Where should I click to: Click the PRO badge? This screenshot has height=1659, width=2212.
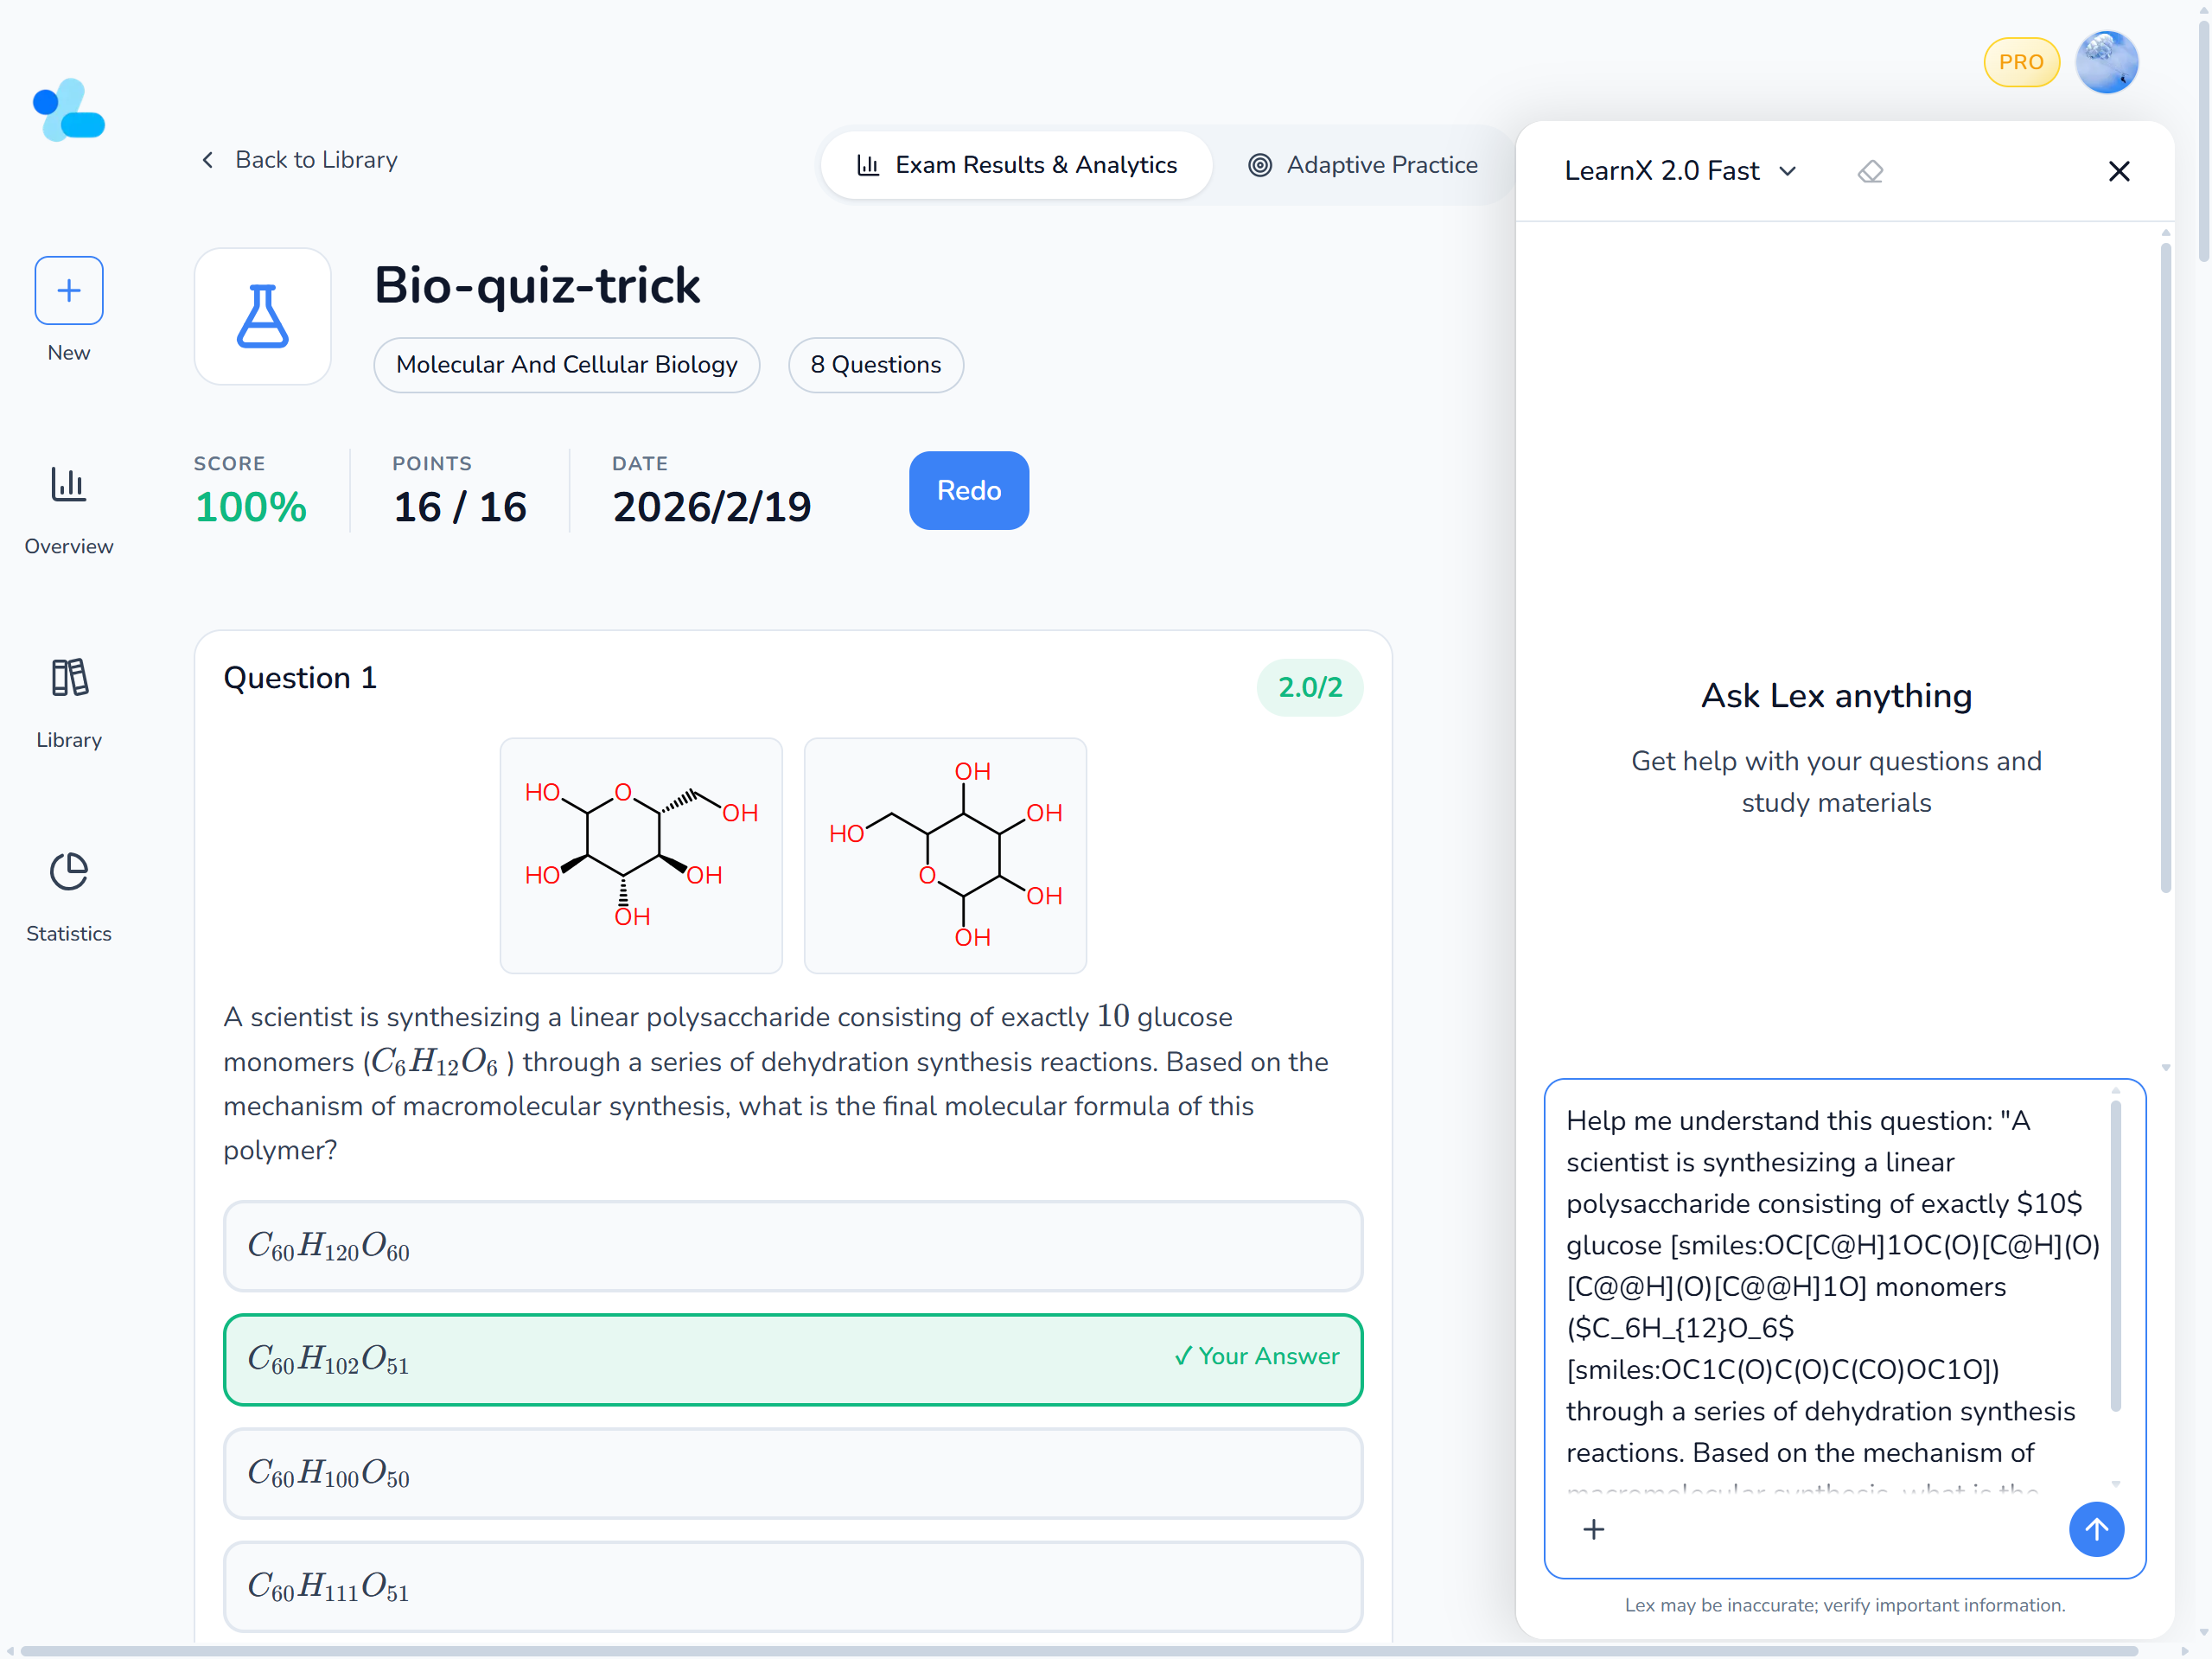pos(2020,62)
